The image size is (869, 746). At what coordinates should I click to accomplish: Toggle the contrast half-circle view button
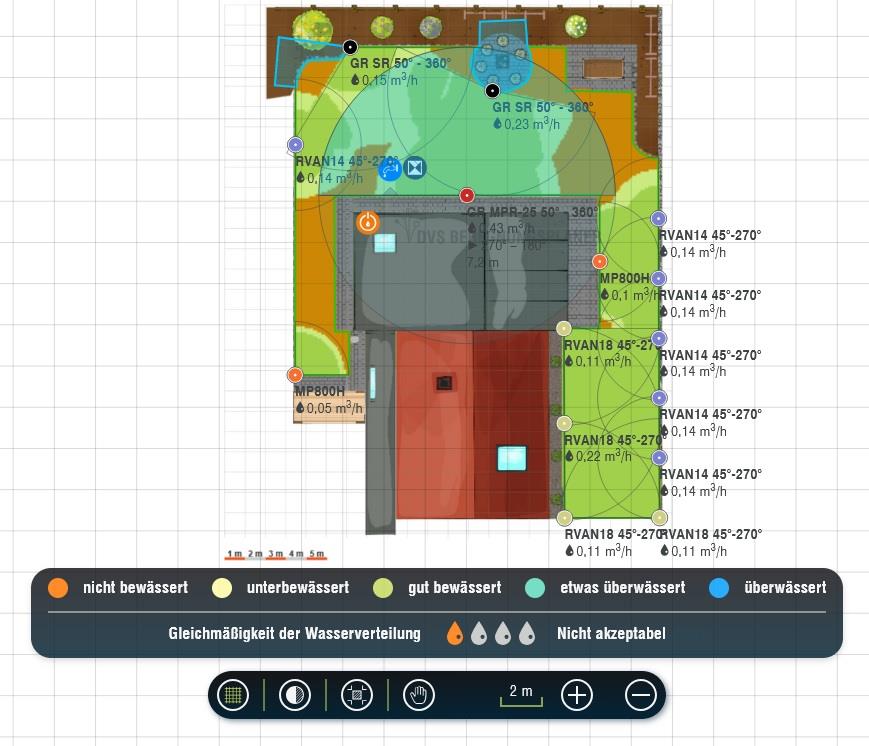coord(295,695)
